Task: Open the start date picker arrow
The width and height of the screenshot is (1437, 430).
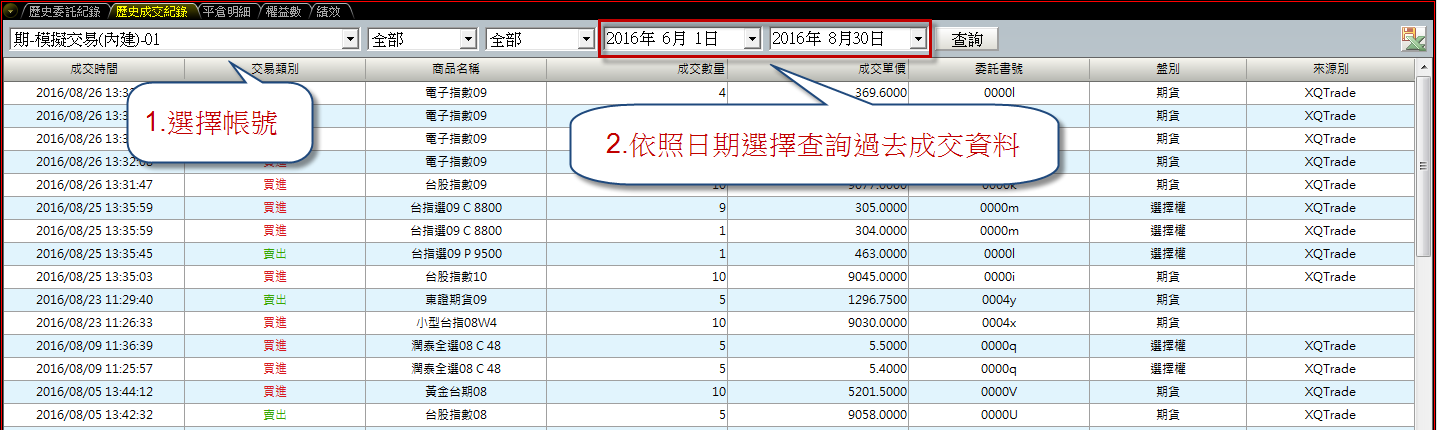Action: [x=752, y=39]
